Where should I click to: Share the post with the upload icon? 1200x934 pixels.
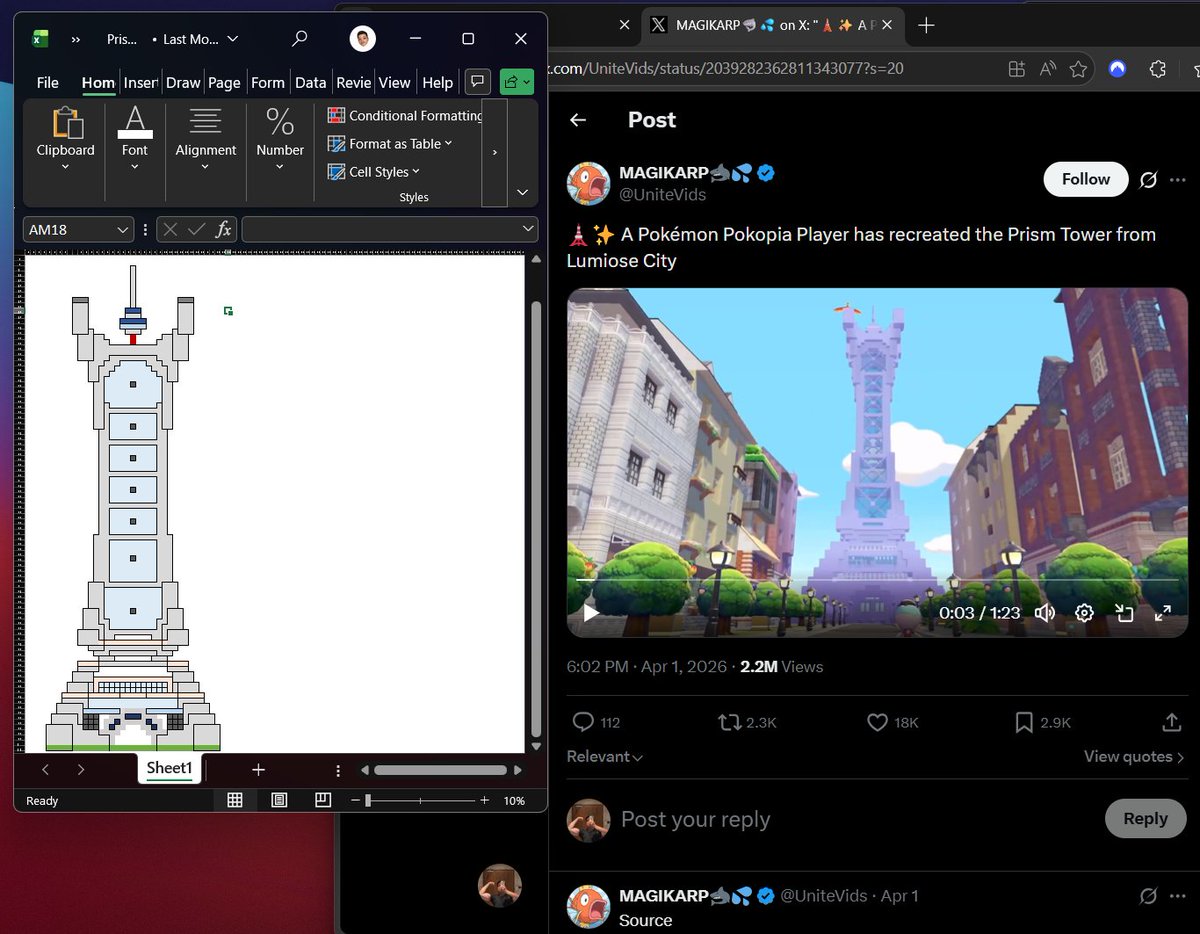coord(1172,722)
